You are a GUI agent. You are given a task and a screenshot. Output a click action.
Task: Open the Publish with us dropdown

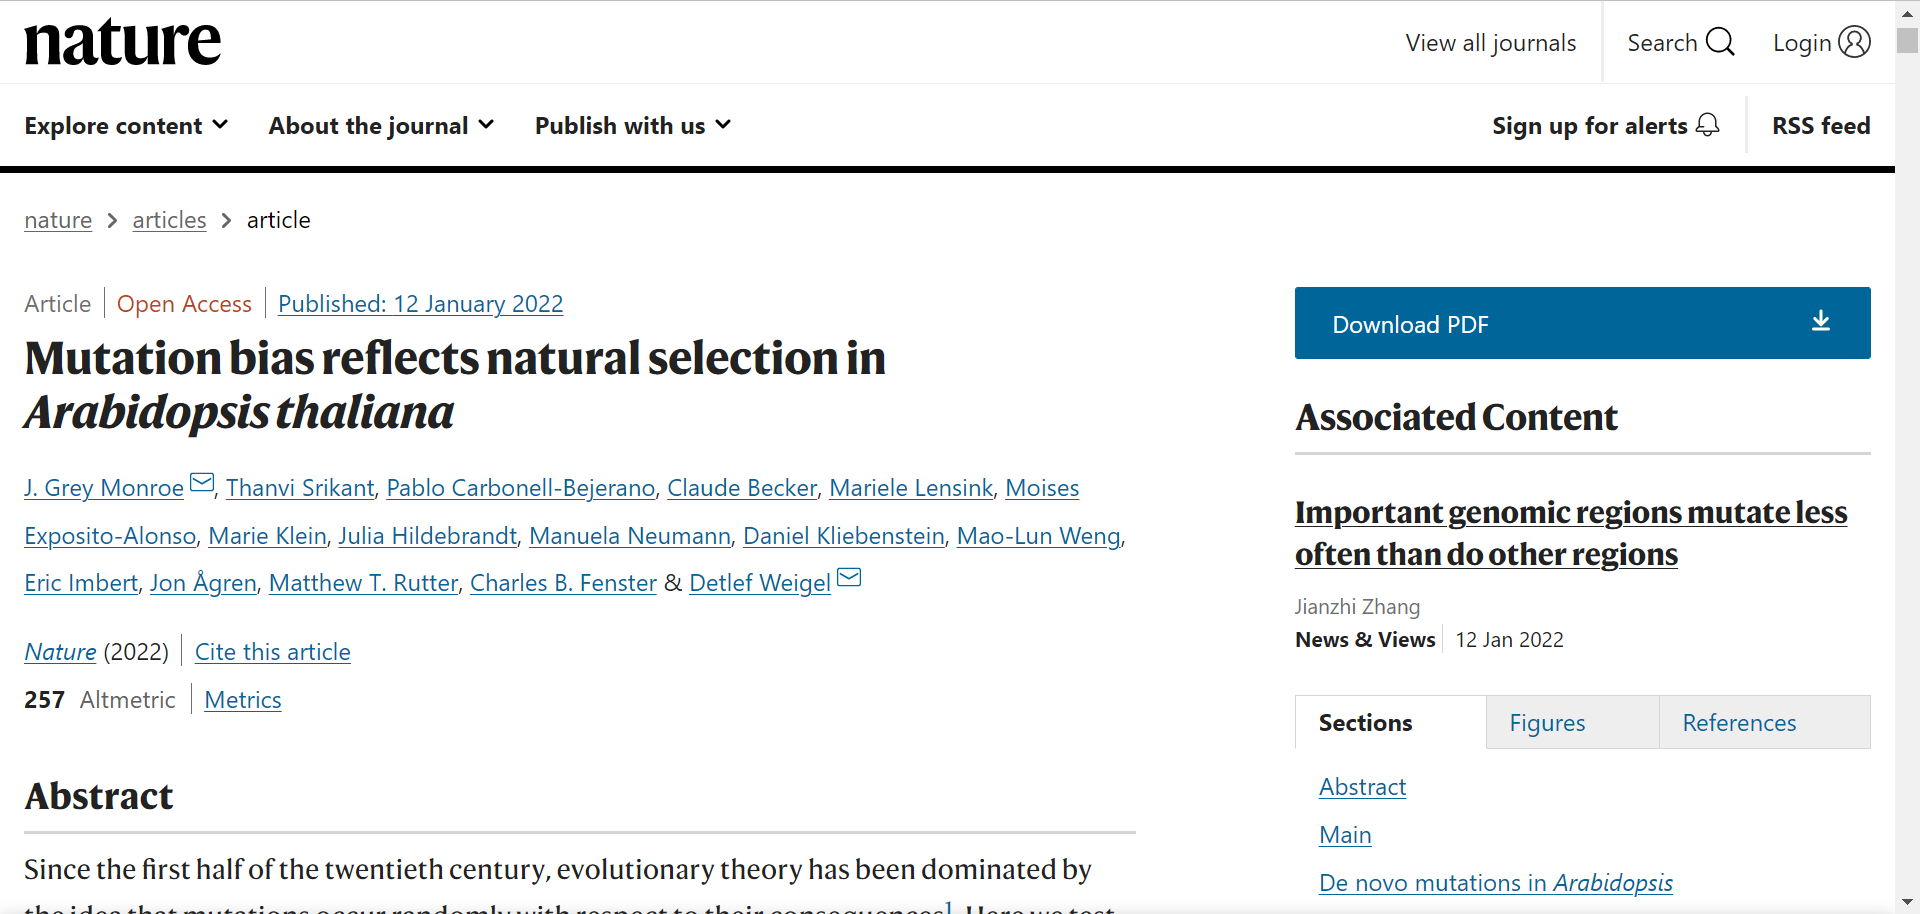point(633,126)
